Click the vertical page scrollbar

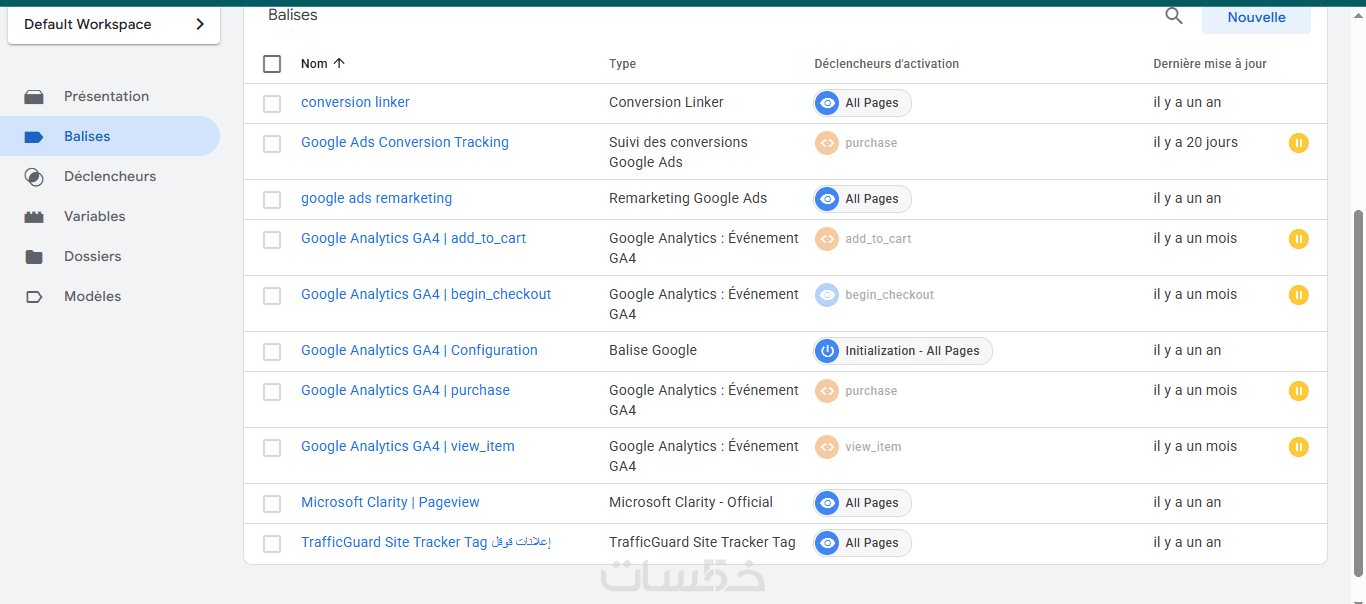click(x=1358, y=390)
